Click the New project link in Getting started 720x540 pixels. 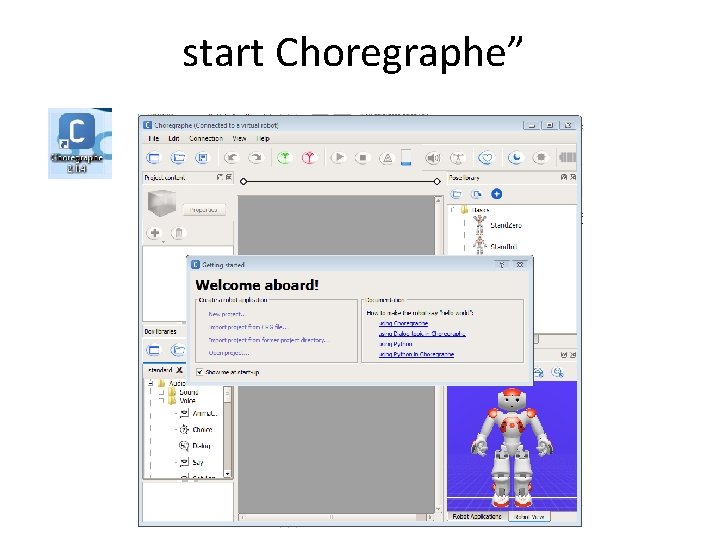click(x=227, y=314)
